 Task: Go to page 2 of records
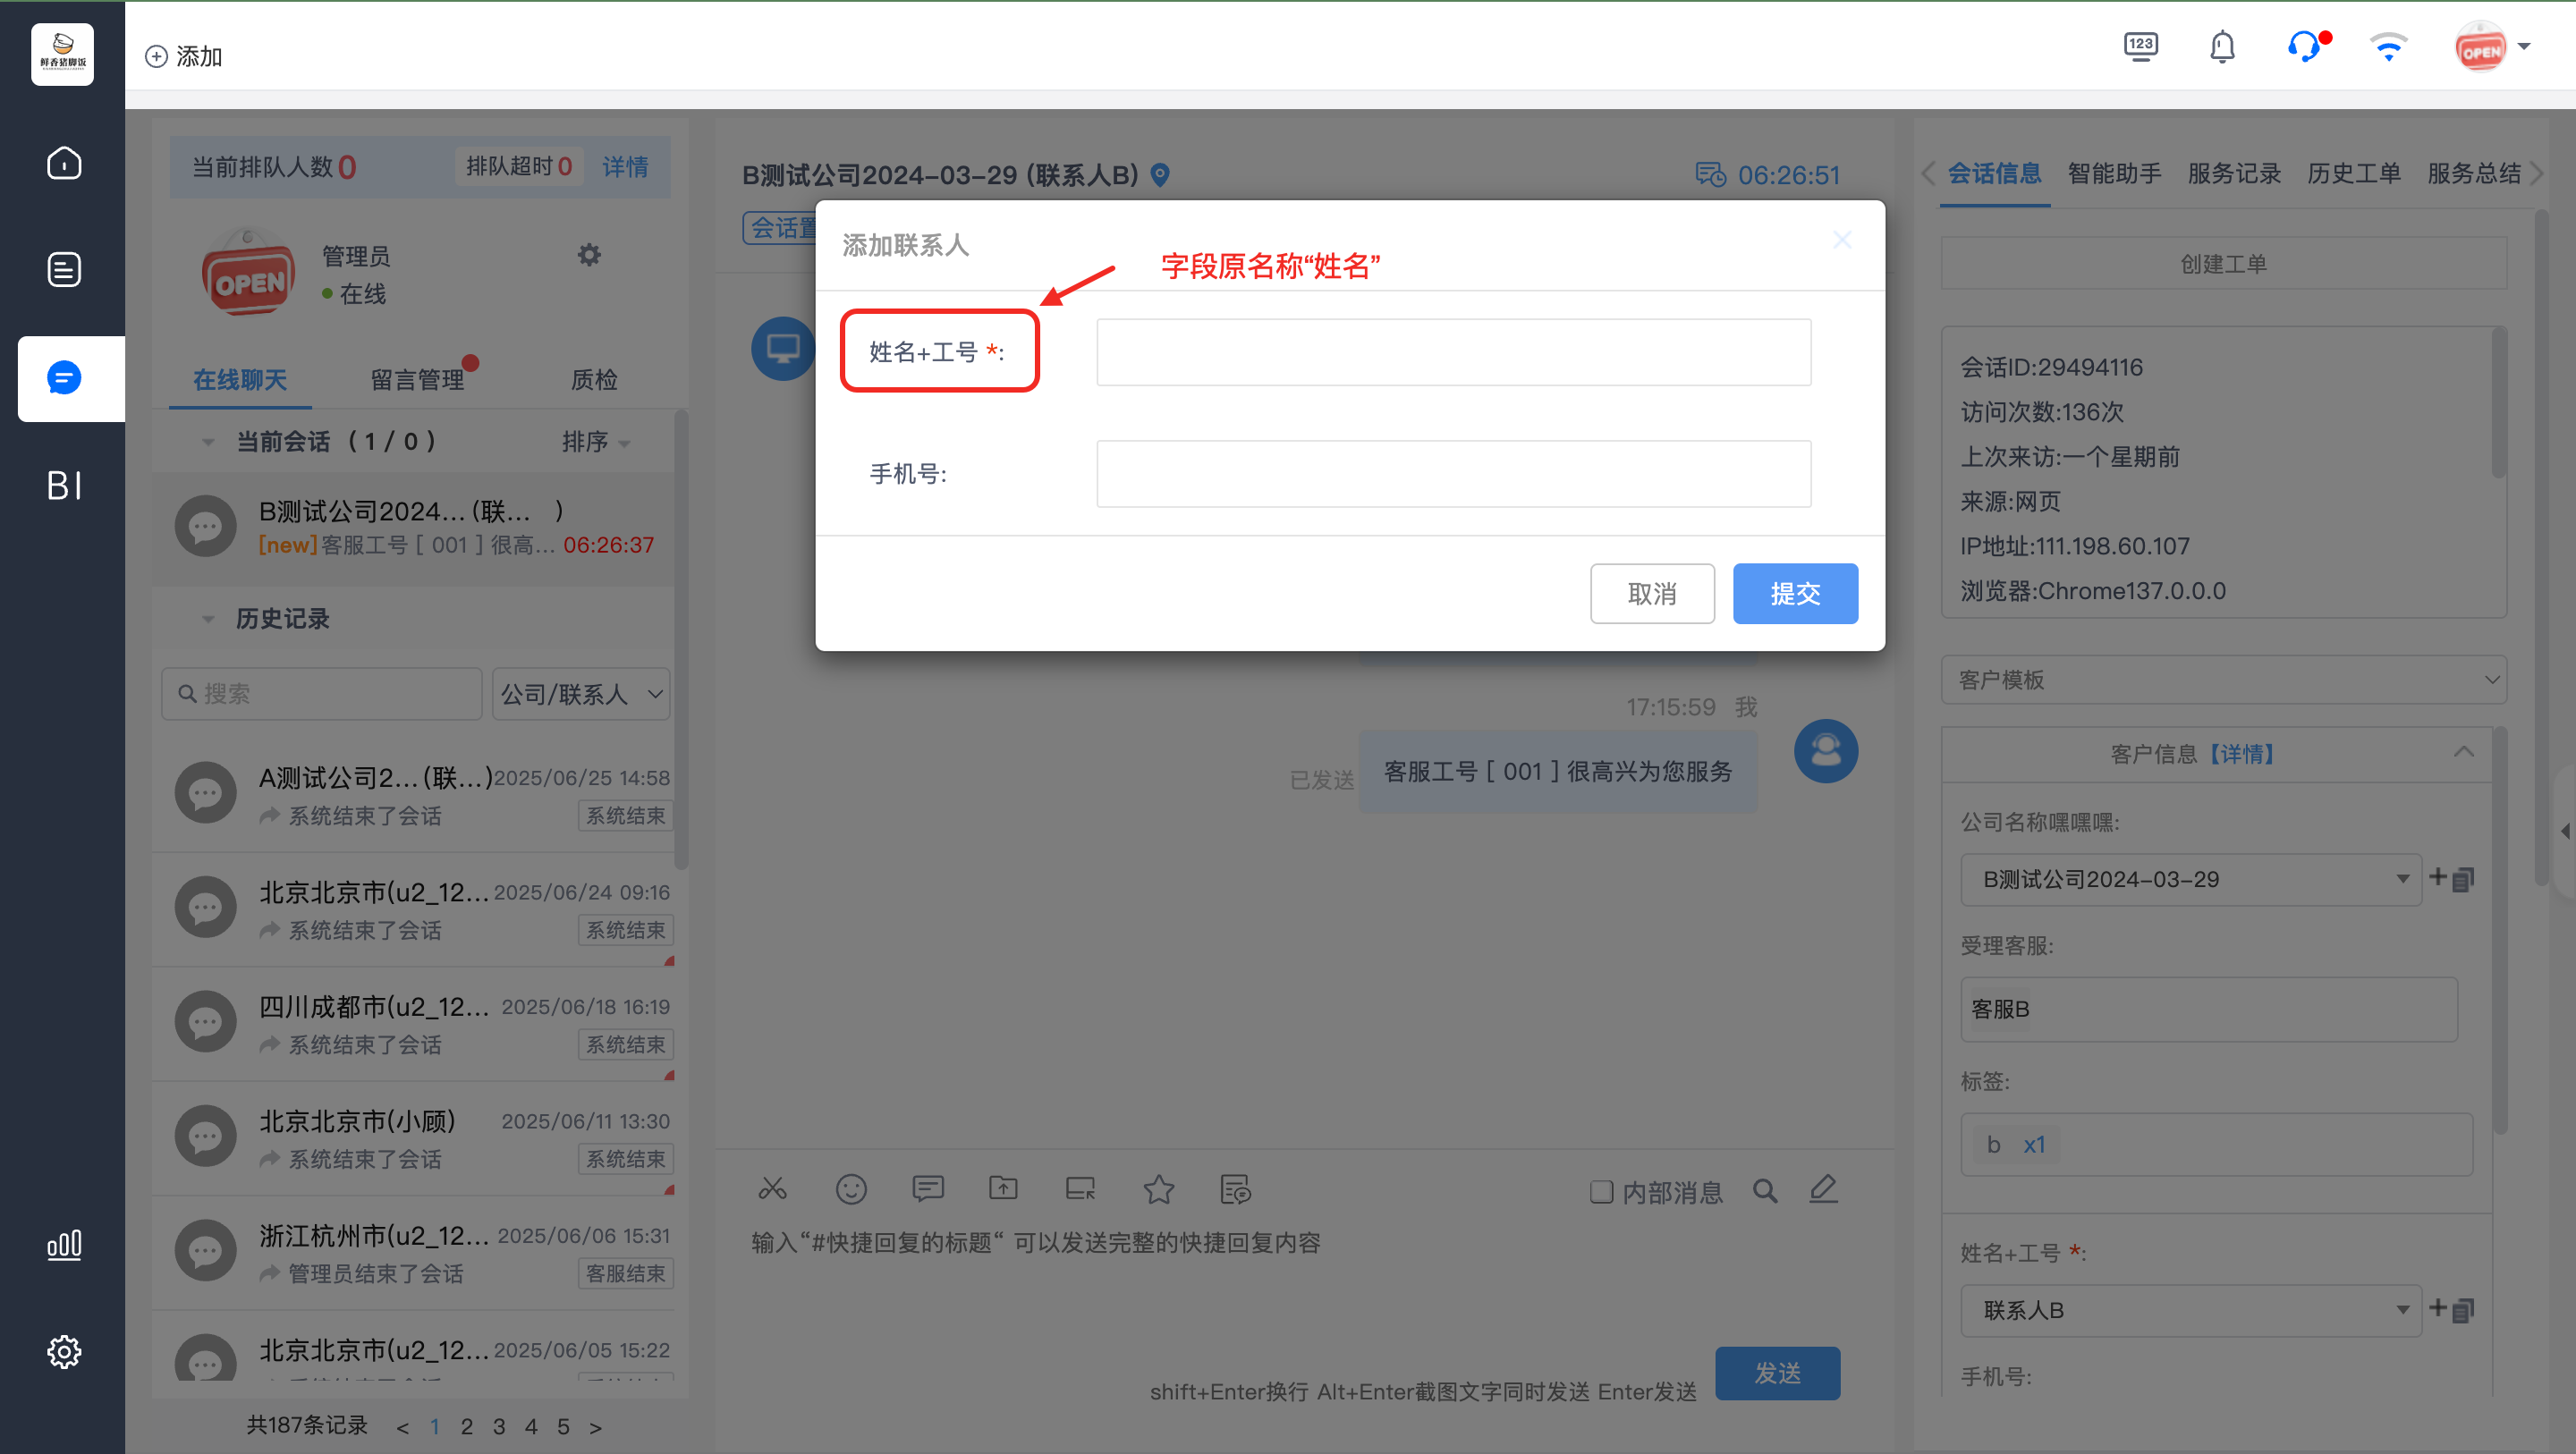(467, 1427)
